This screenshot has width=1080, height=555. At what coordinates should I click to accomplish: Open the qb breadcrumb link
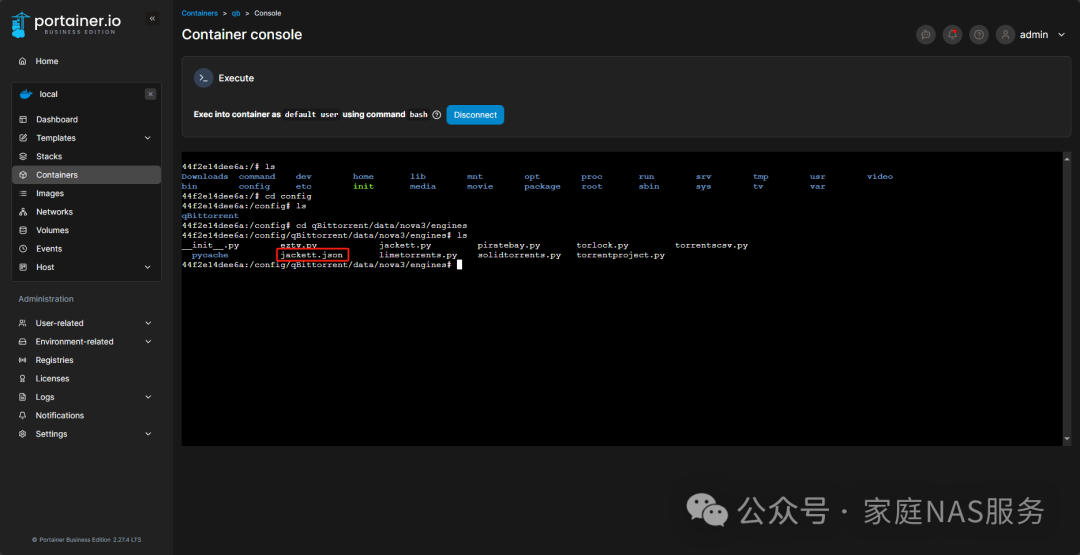(x=236, y=13)
